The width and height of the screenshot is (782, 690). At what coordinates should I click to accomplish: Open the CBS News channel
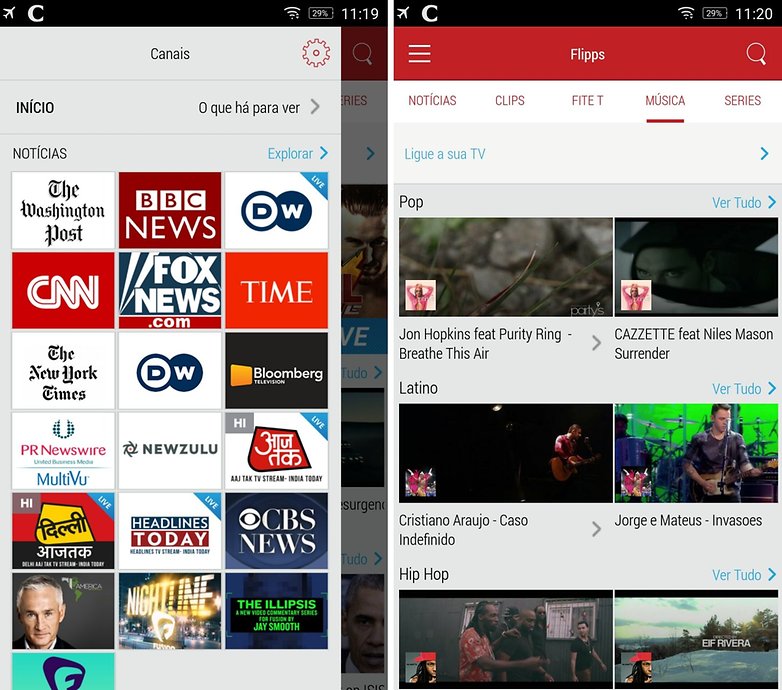point(277,531)
